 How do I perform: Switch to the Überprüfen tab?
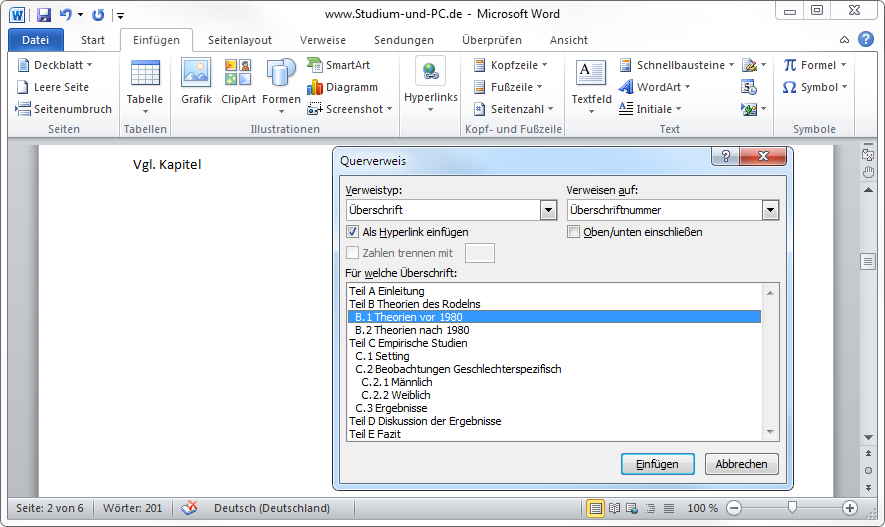pos(492,40)
